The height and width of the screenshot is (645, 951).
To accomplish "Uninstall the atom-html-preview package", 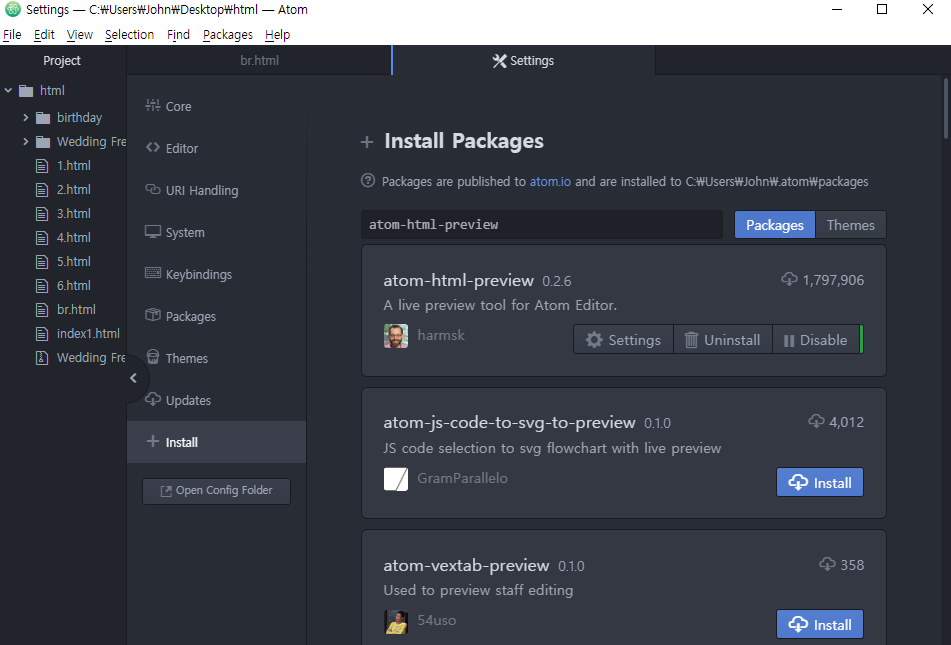I will coord(723,340).
